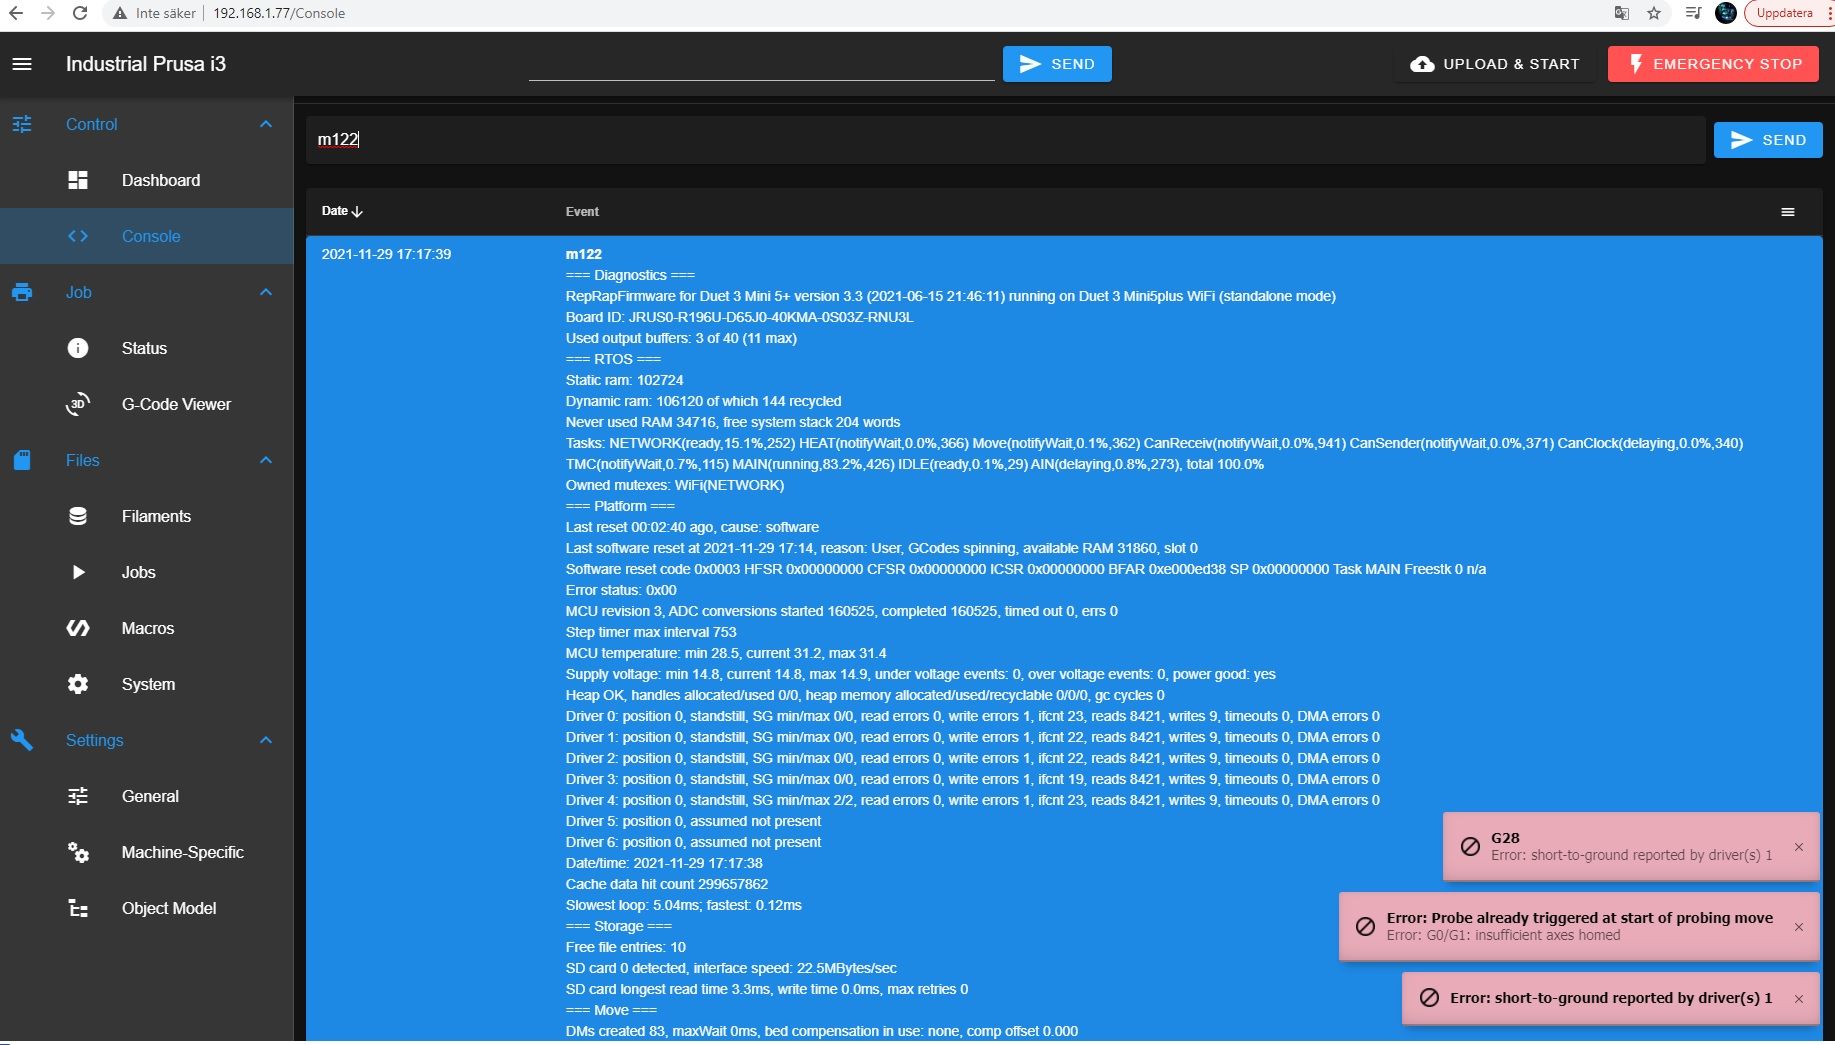The image size is (1835, 1045).
Task: Click the Status info icon
Action: click(78, 348)
